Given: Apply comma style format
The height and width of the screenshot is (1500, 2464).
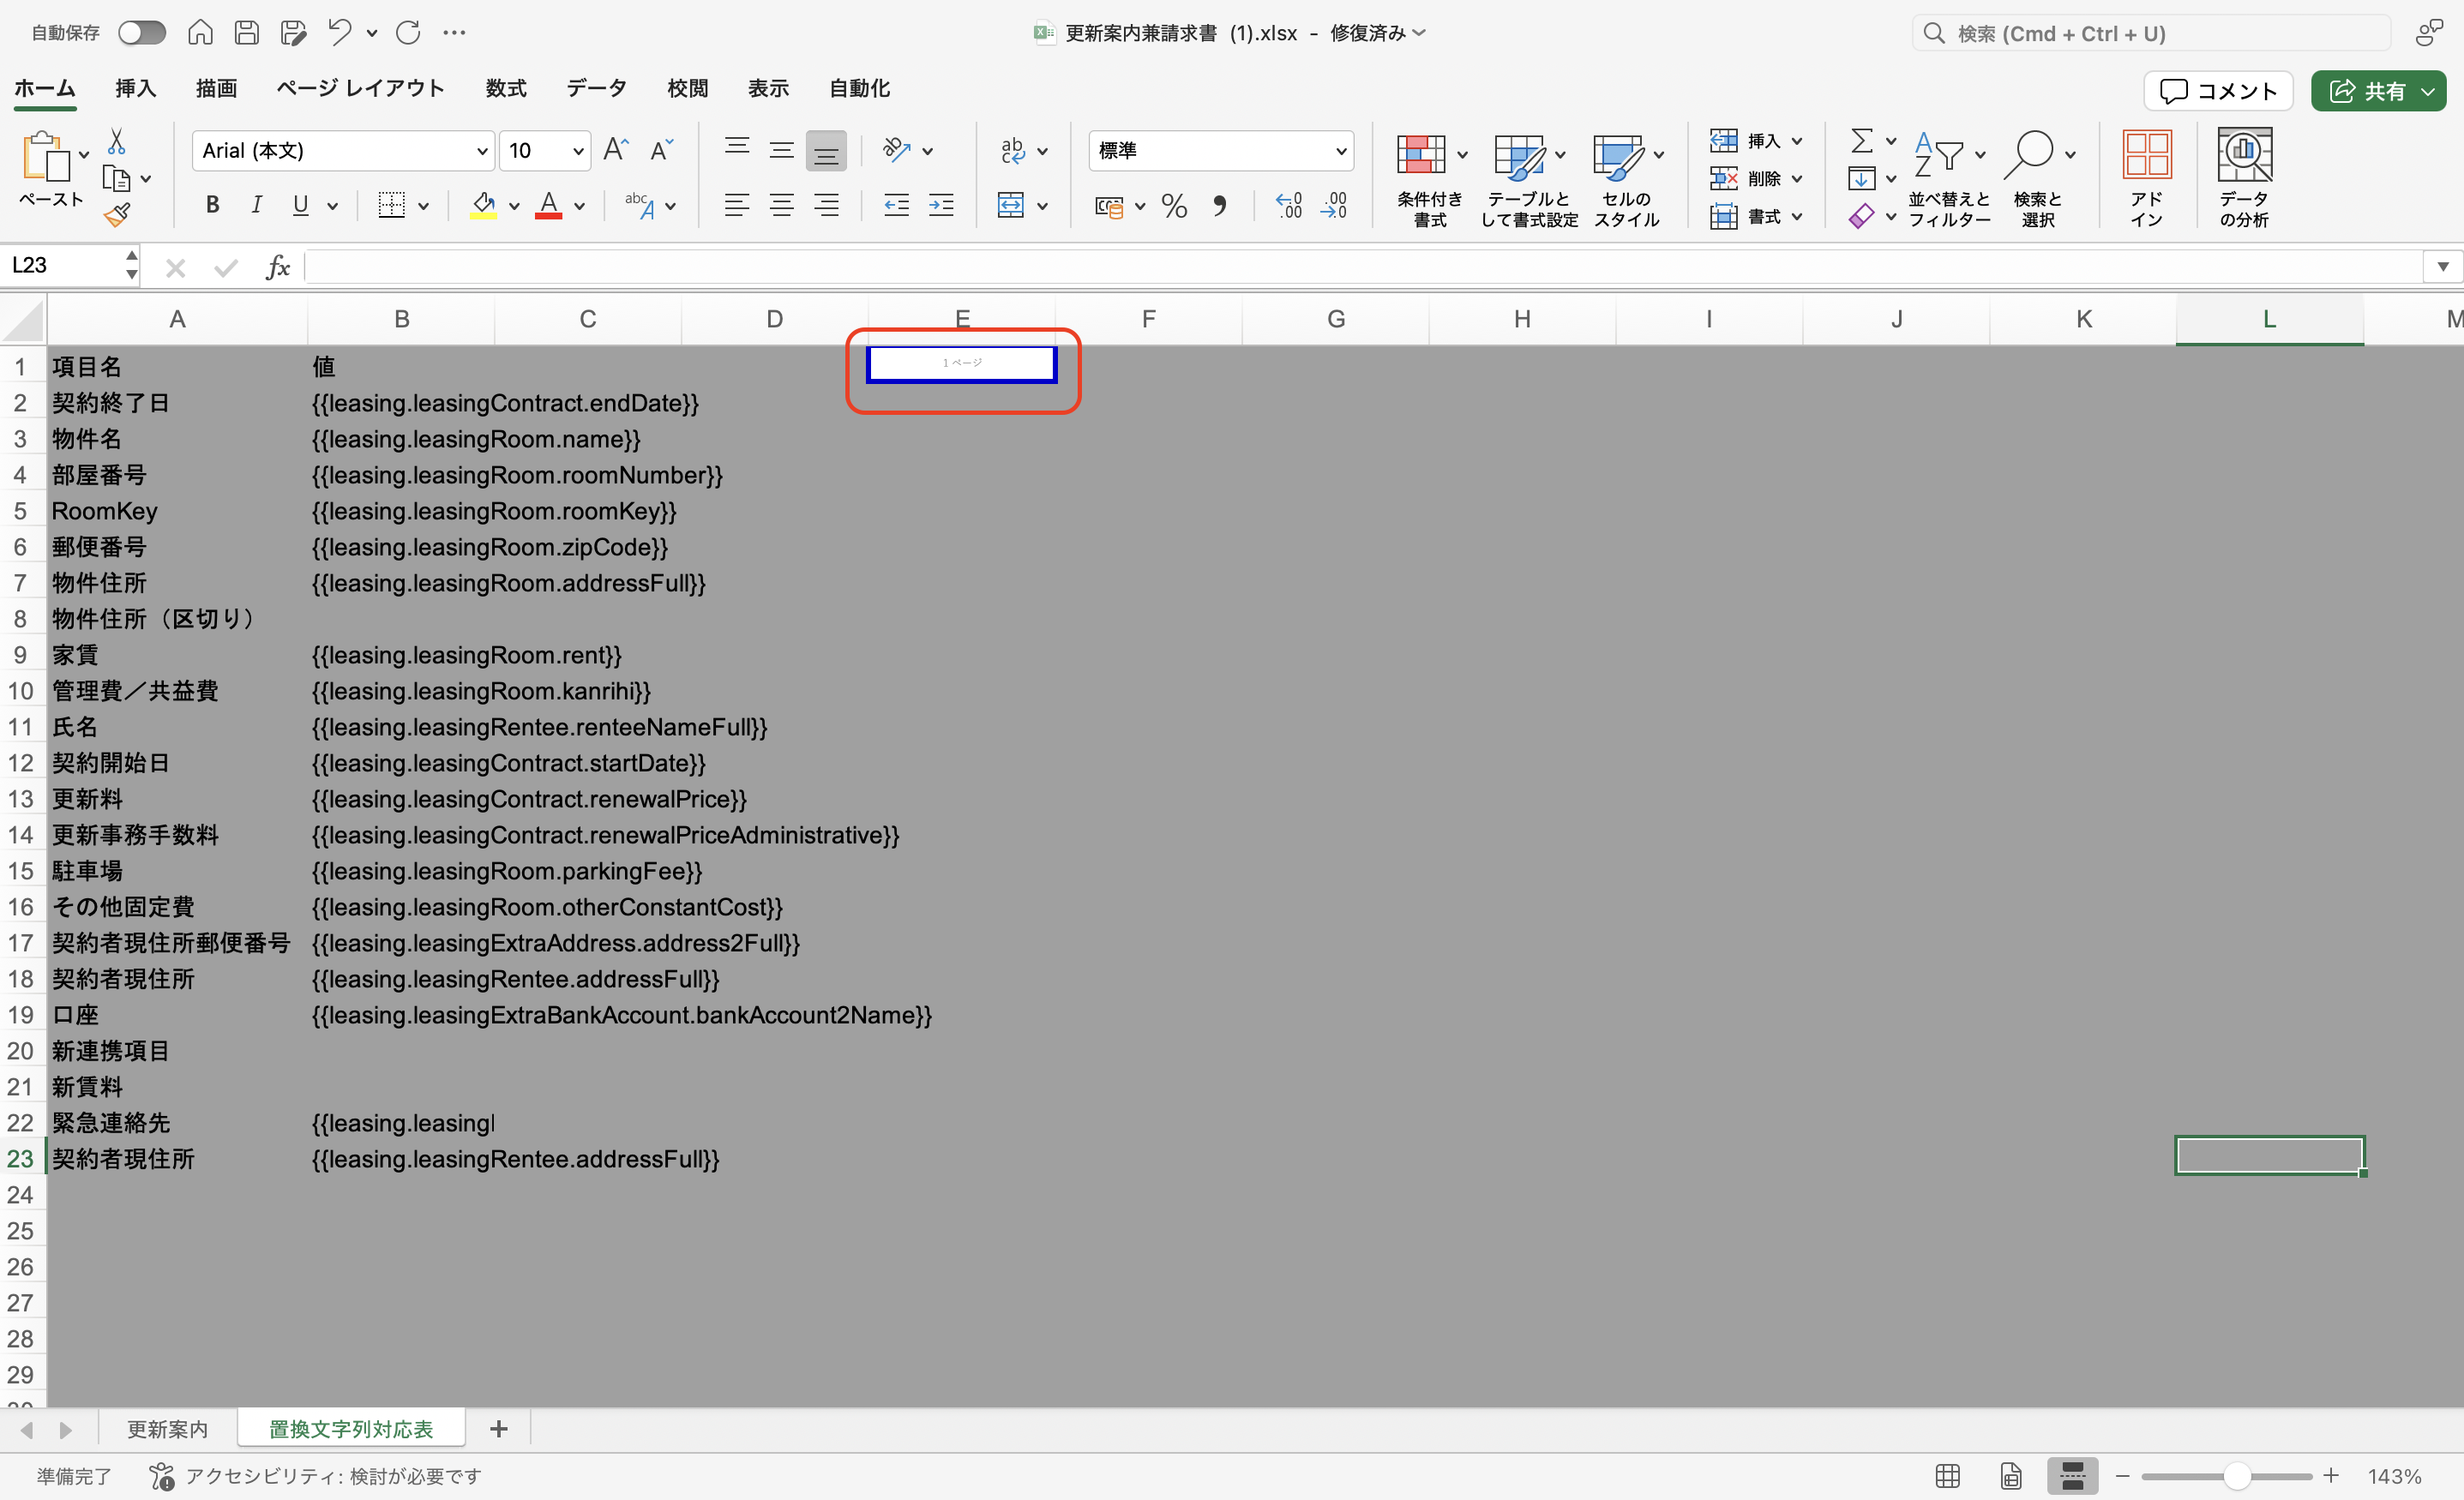Looking at the screenshot, I should [1219, 206].
